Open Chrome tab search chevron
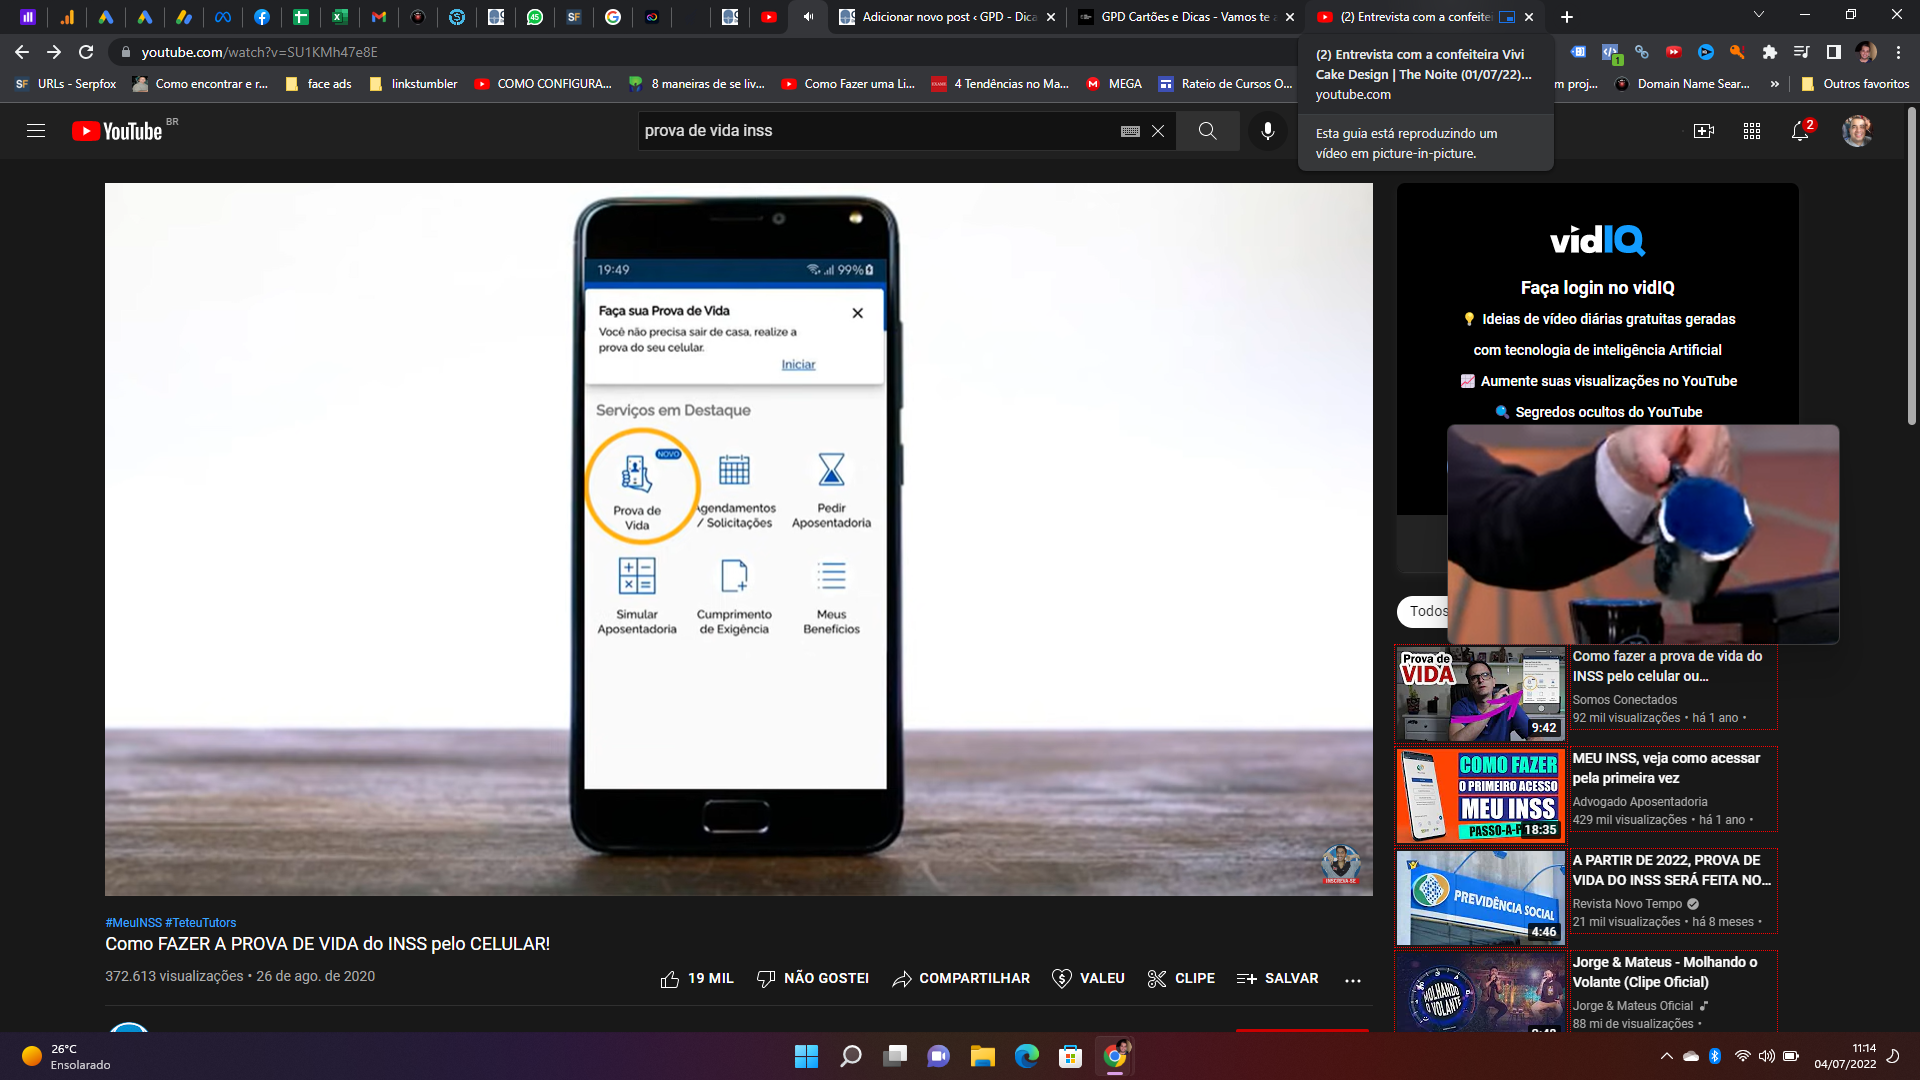 (x=1759, y=15)
